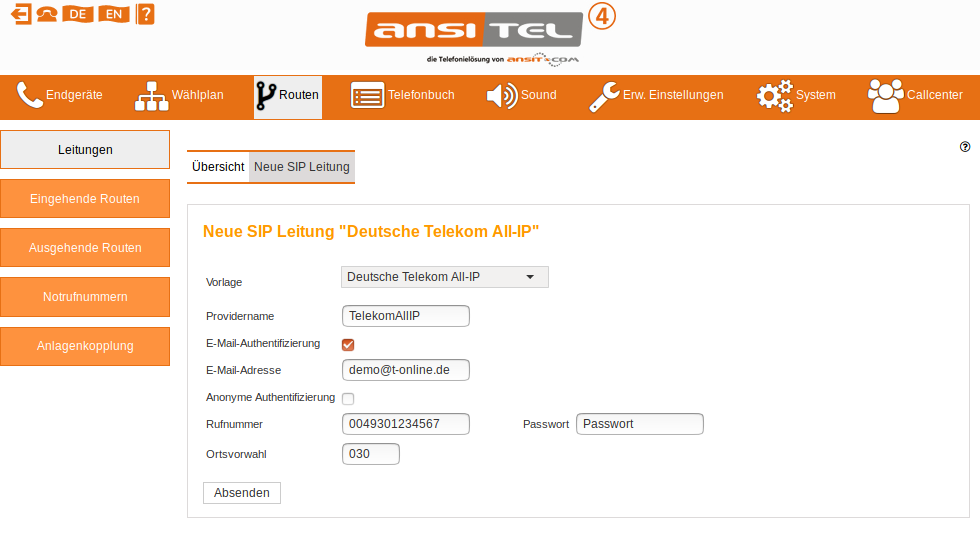
Task: Expand the Vorlage dropdown
Action: (x=445, y=277)
